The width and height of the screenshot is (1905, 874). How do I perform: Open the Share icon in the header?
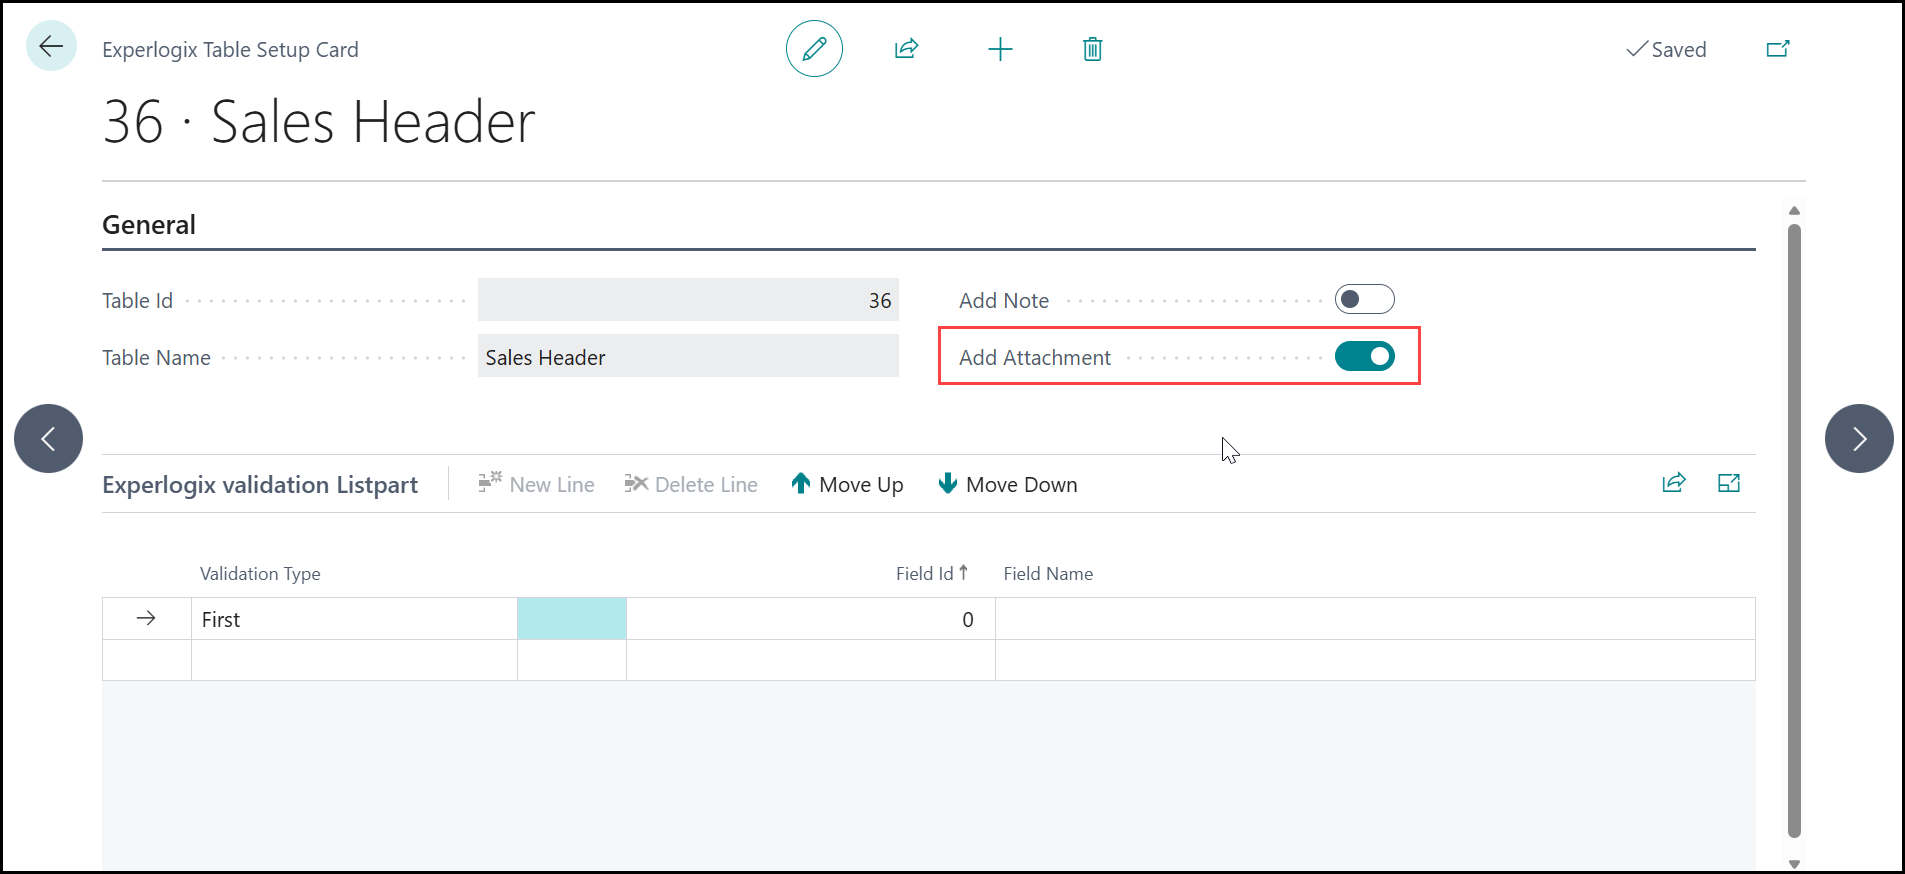906,49
